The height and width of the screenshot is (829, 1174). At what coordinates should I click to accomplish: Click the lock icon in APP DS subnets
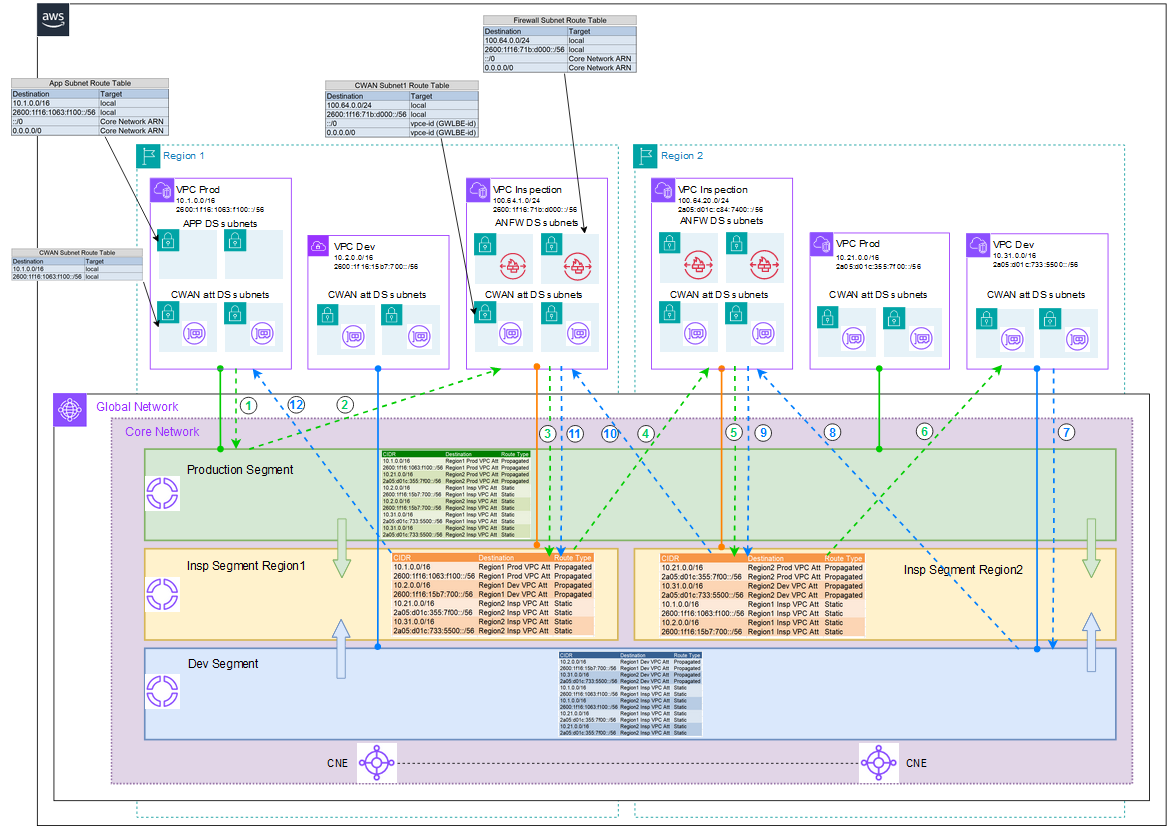tap(167, 240)
